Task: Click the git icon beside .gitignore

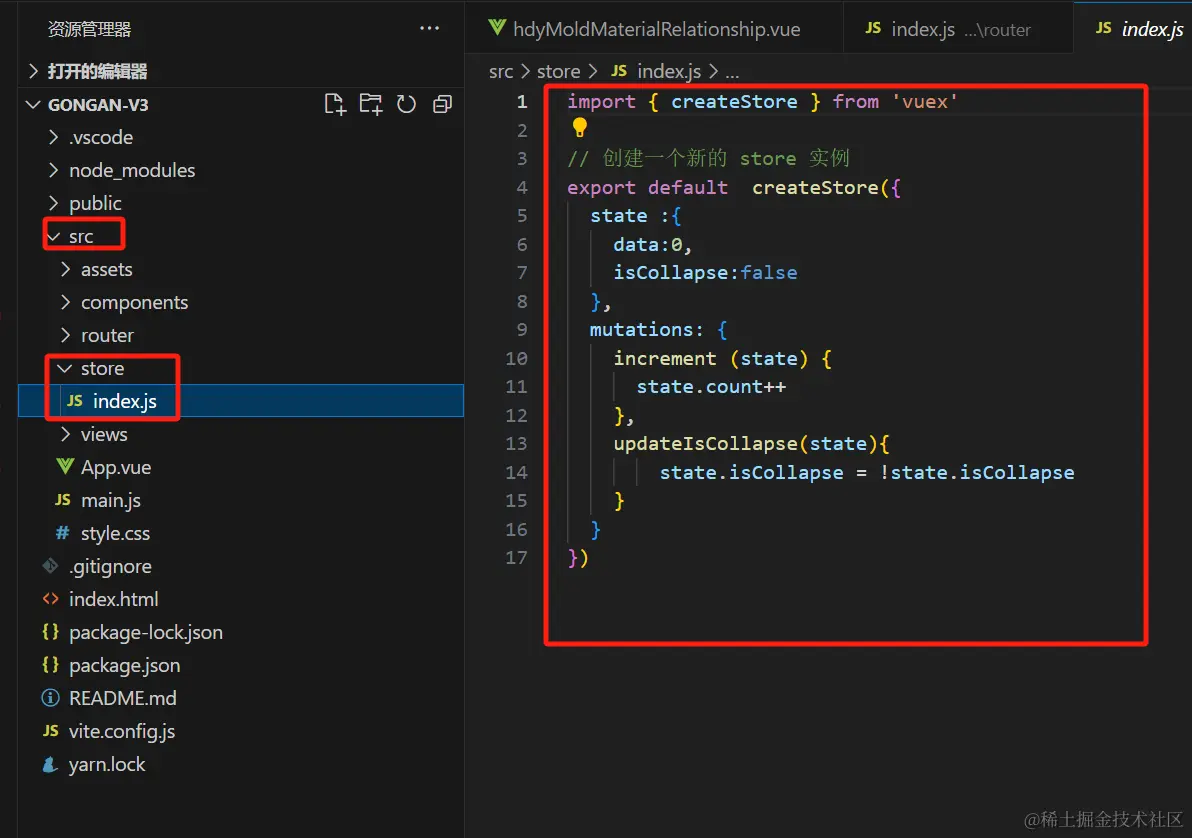Action: 50,566
